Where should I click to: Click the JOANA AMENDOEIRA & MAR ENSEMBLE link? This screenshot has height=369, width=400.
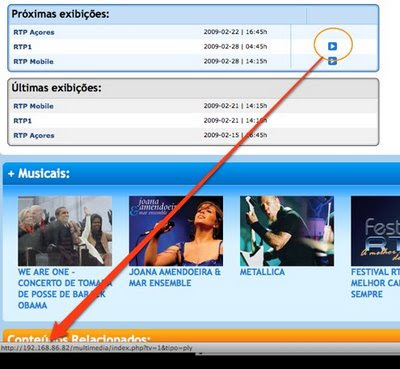click(x=175, y=277)
